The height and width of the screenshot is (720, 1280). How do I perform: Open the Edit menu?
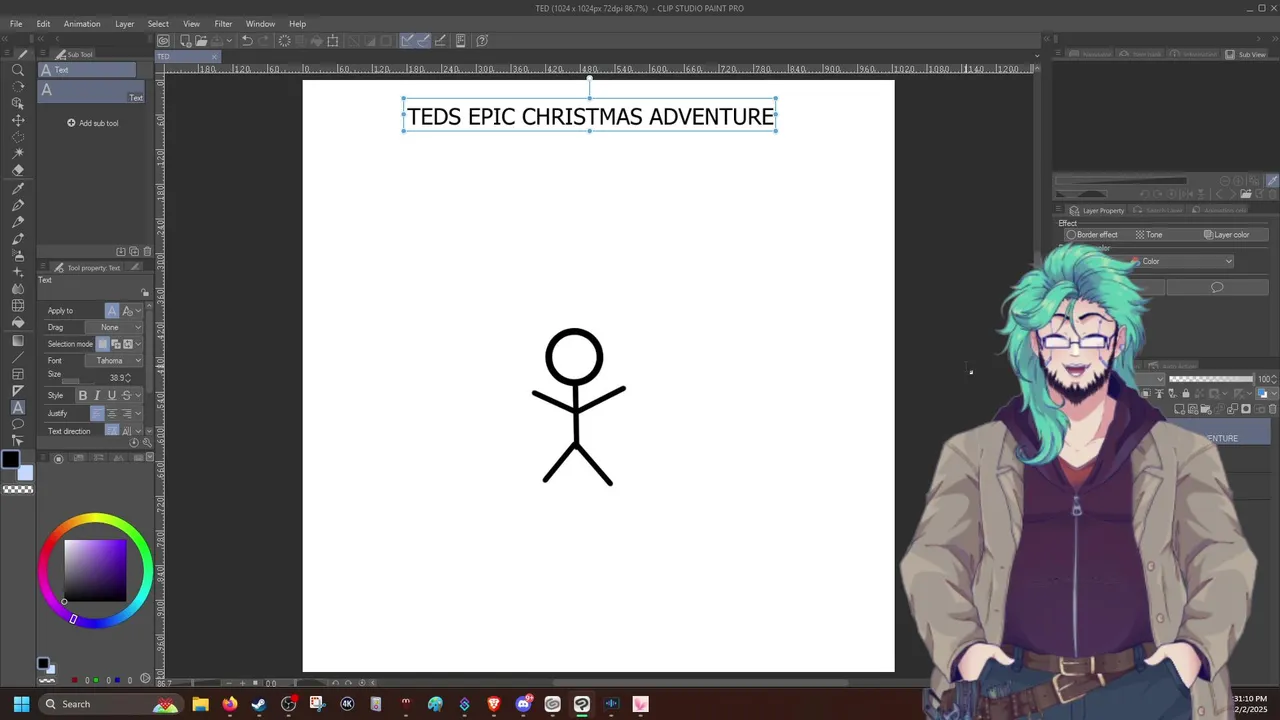[x=43, y=24]
